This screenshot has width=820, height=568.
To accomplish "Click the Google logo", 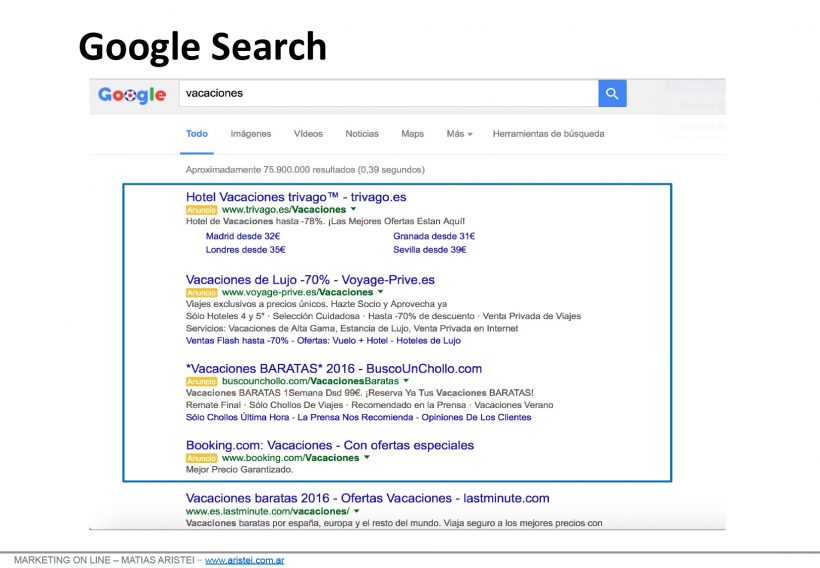I will click(x=132, y=95).
